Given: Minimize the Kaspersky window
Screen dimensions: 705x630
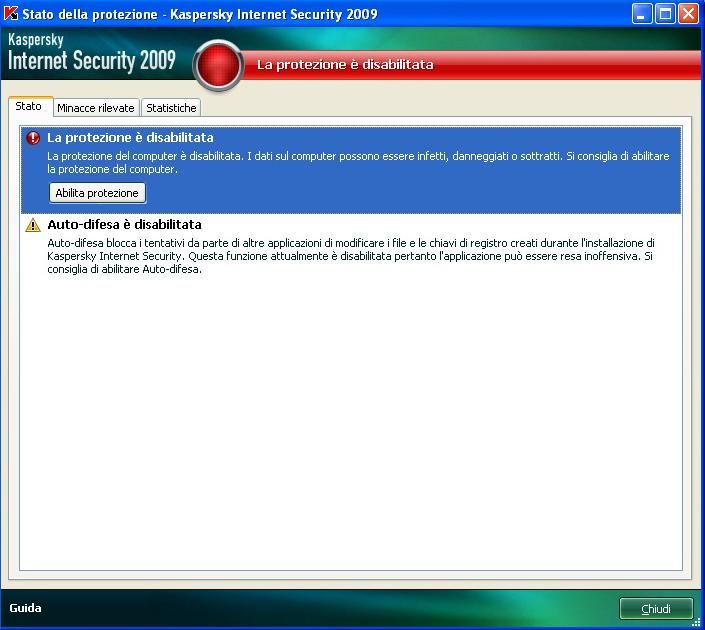Looking at the screenshot, I should tap(642, 13).
